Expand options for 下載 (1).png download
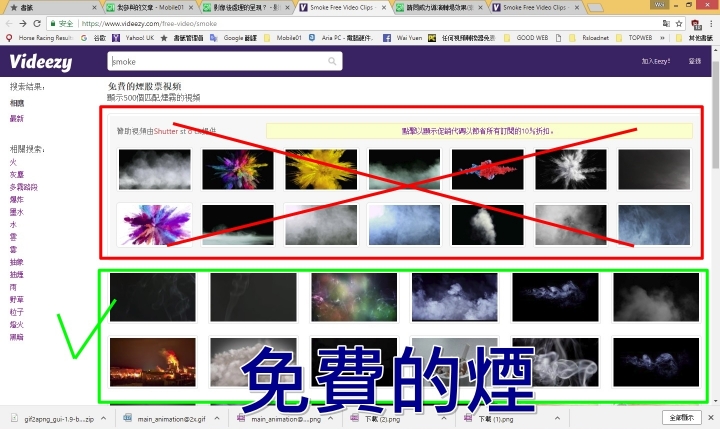720x429 pixels. click(557, 418)
